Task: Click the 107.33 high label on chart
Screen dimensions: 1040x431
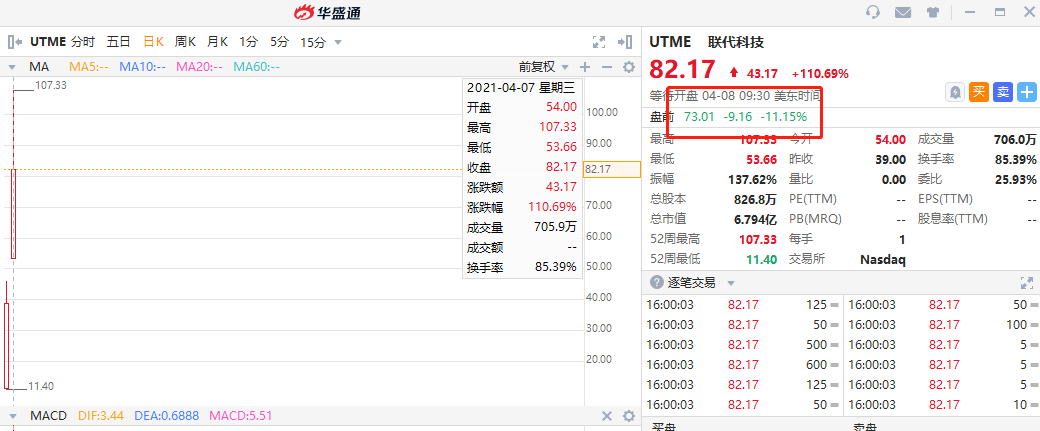Action: coord(51,85)
